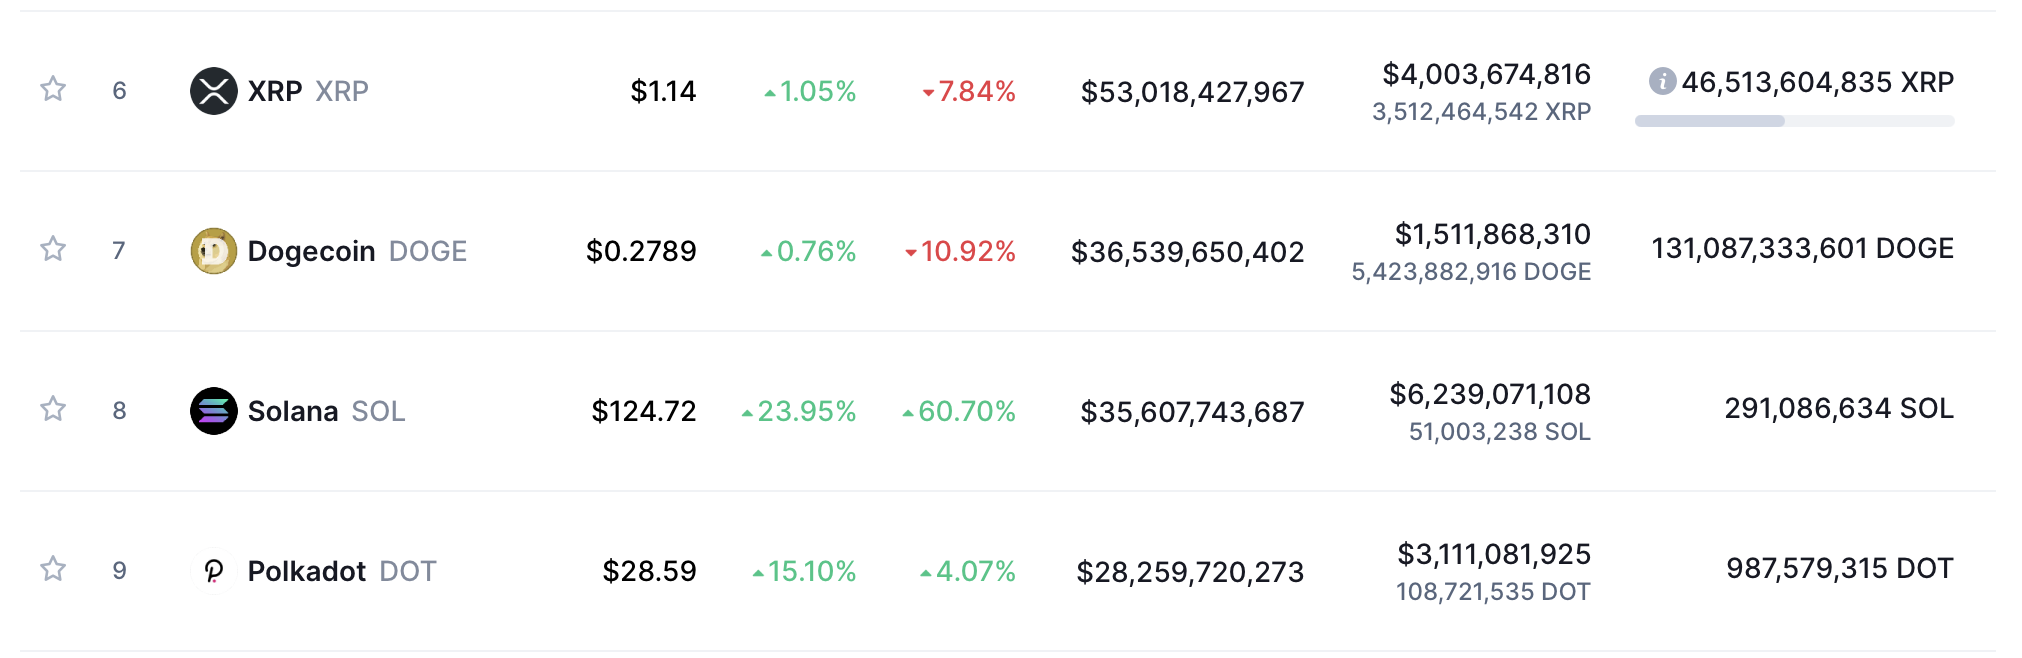Toggle the Dogecoin watchlist star

coord(53,249)
